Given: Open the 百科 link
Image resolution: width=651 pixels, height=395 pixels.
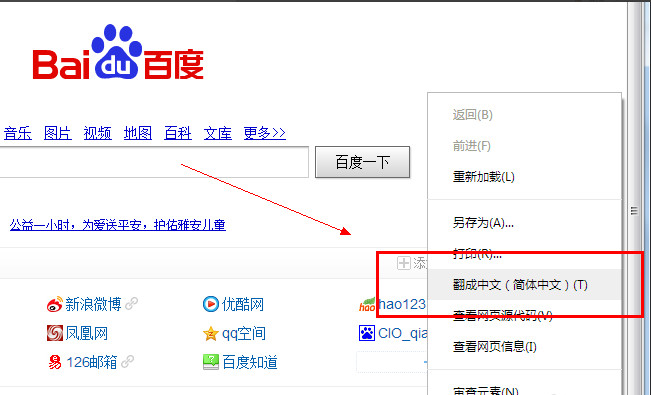Looking at the screenshot, I should pos(178,133).
